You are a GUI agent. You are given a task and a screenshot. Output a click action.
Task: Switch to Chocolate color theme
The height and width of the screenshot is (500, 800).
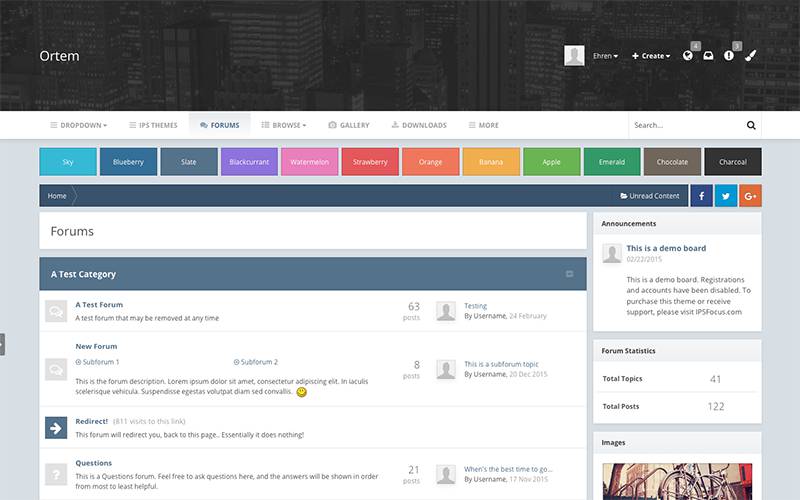pyautogui.click(x=672, y=162)
